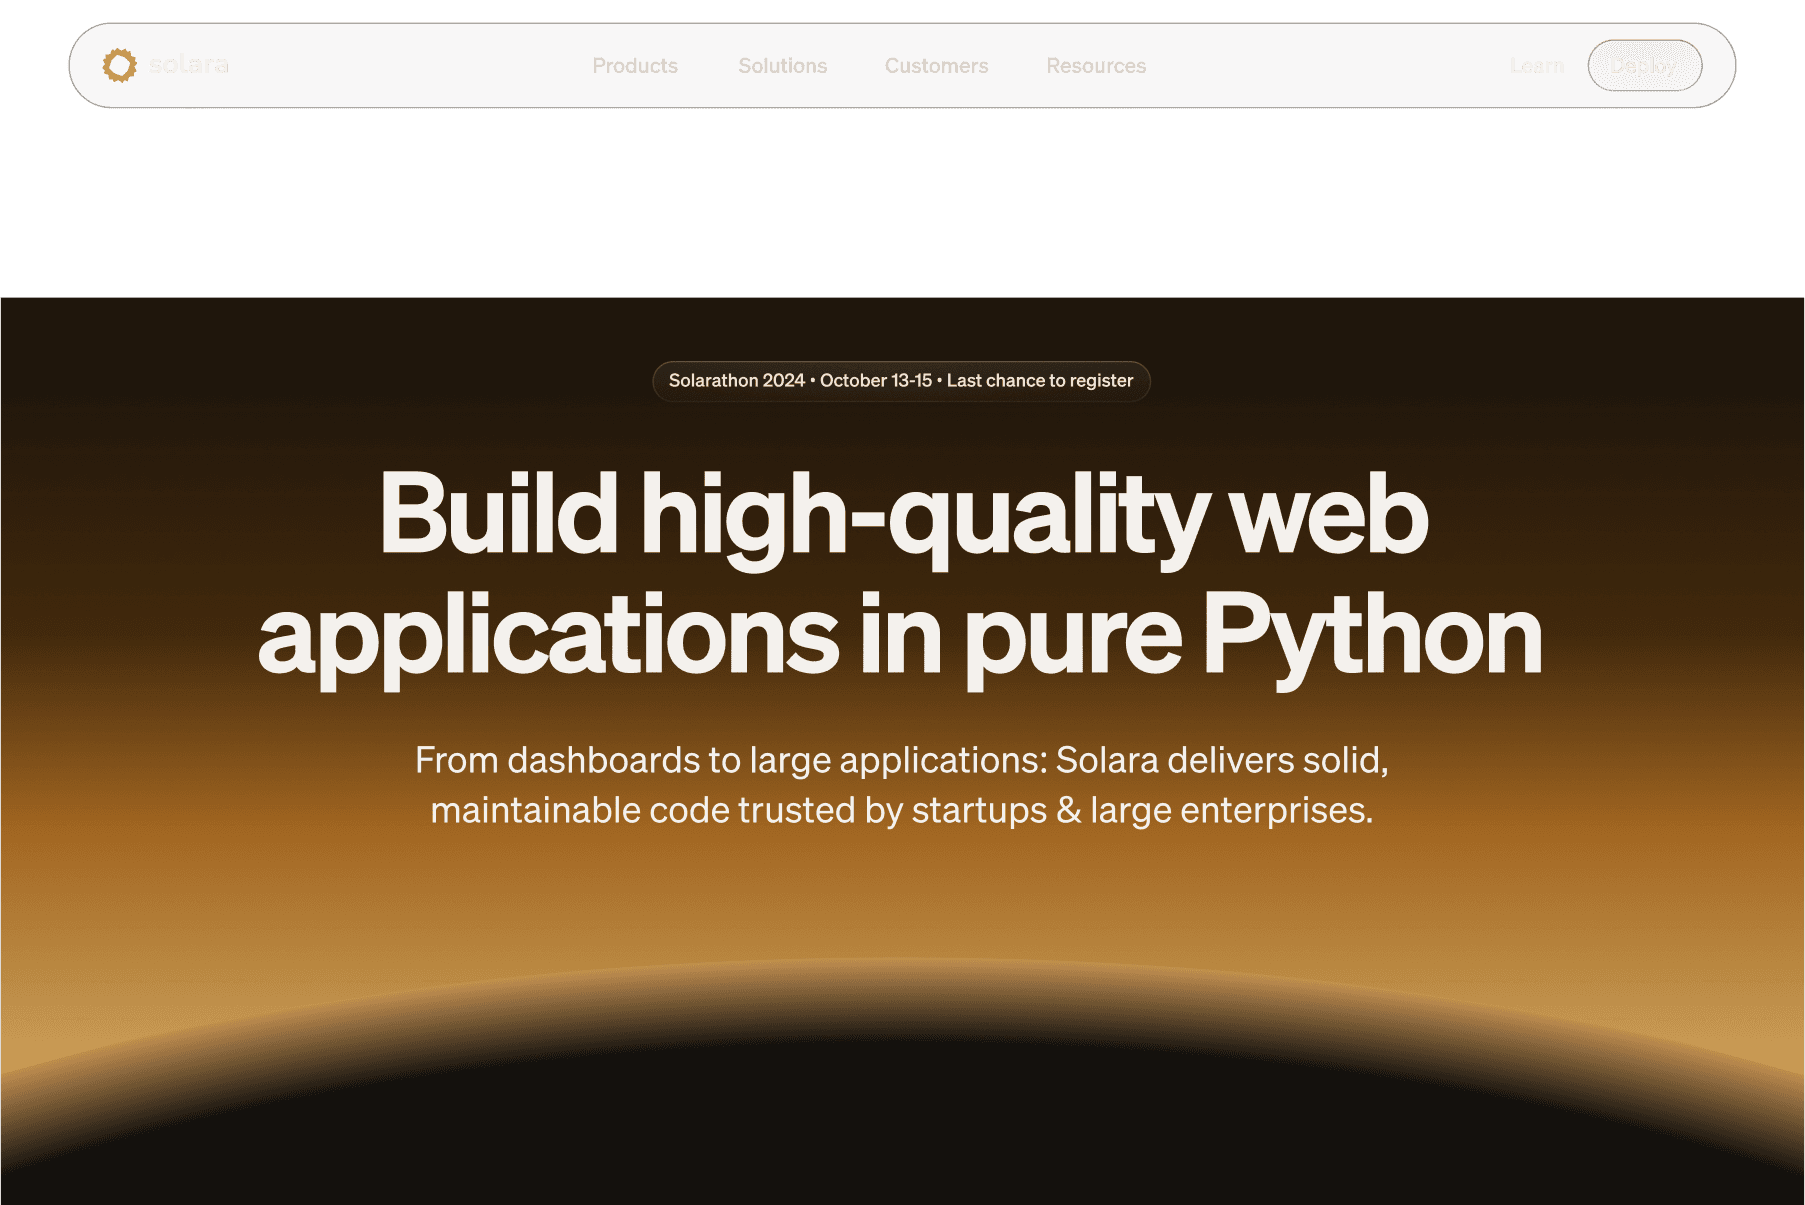The image size is (1805, 1205).
Task: Open the Products menu
Action: click(x=635, y=66)
